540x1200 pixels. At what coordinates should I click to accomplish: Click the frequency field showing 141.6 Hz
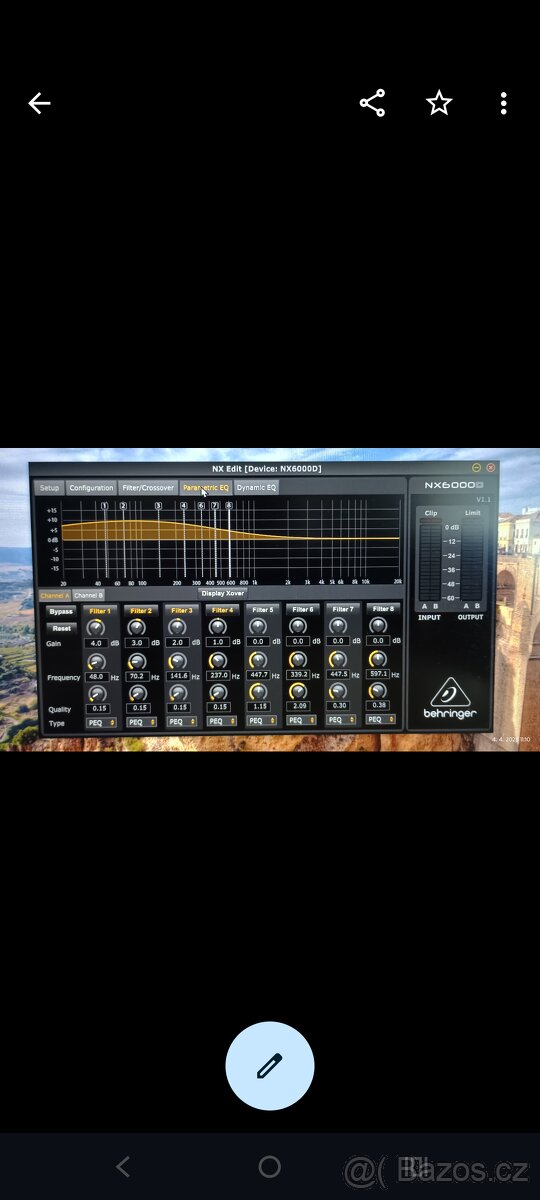click(178, 676)
